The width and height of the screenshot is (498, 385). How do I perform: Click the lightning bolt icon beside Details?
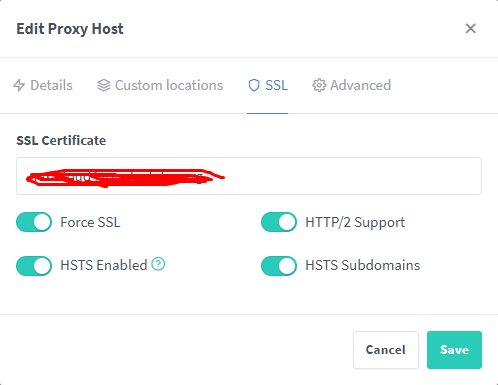[x=19, y=85]
